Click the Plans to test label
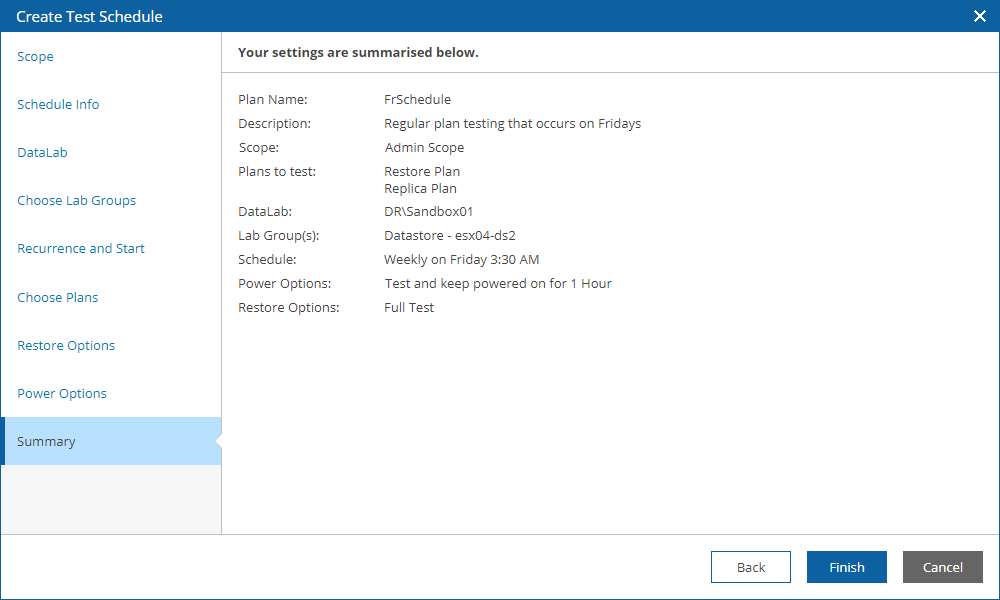Image resolution: width=1000 pixels, height=600 pixels. 277,172
